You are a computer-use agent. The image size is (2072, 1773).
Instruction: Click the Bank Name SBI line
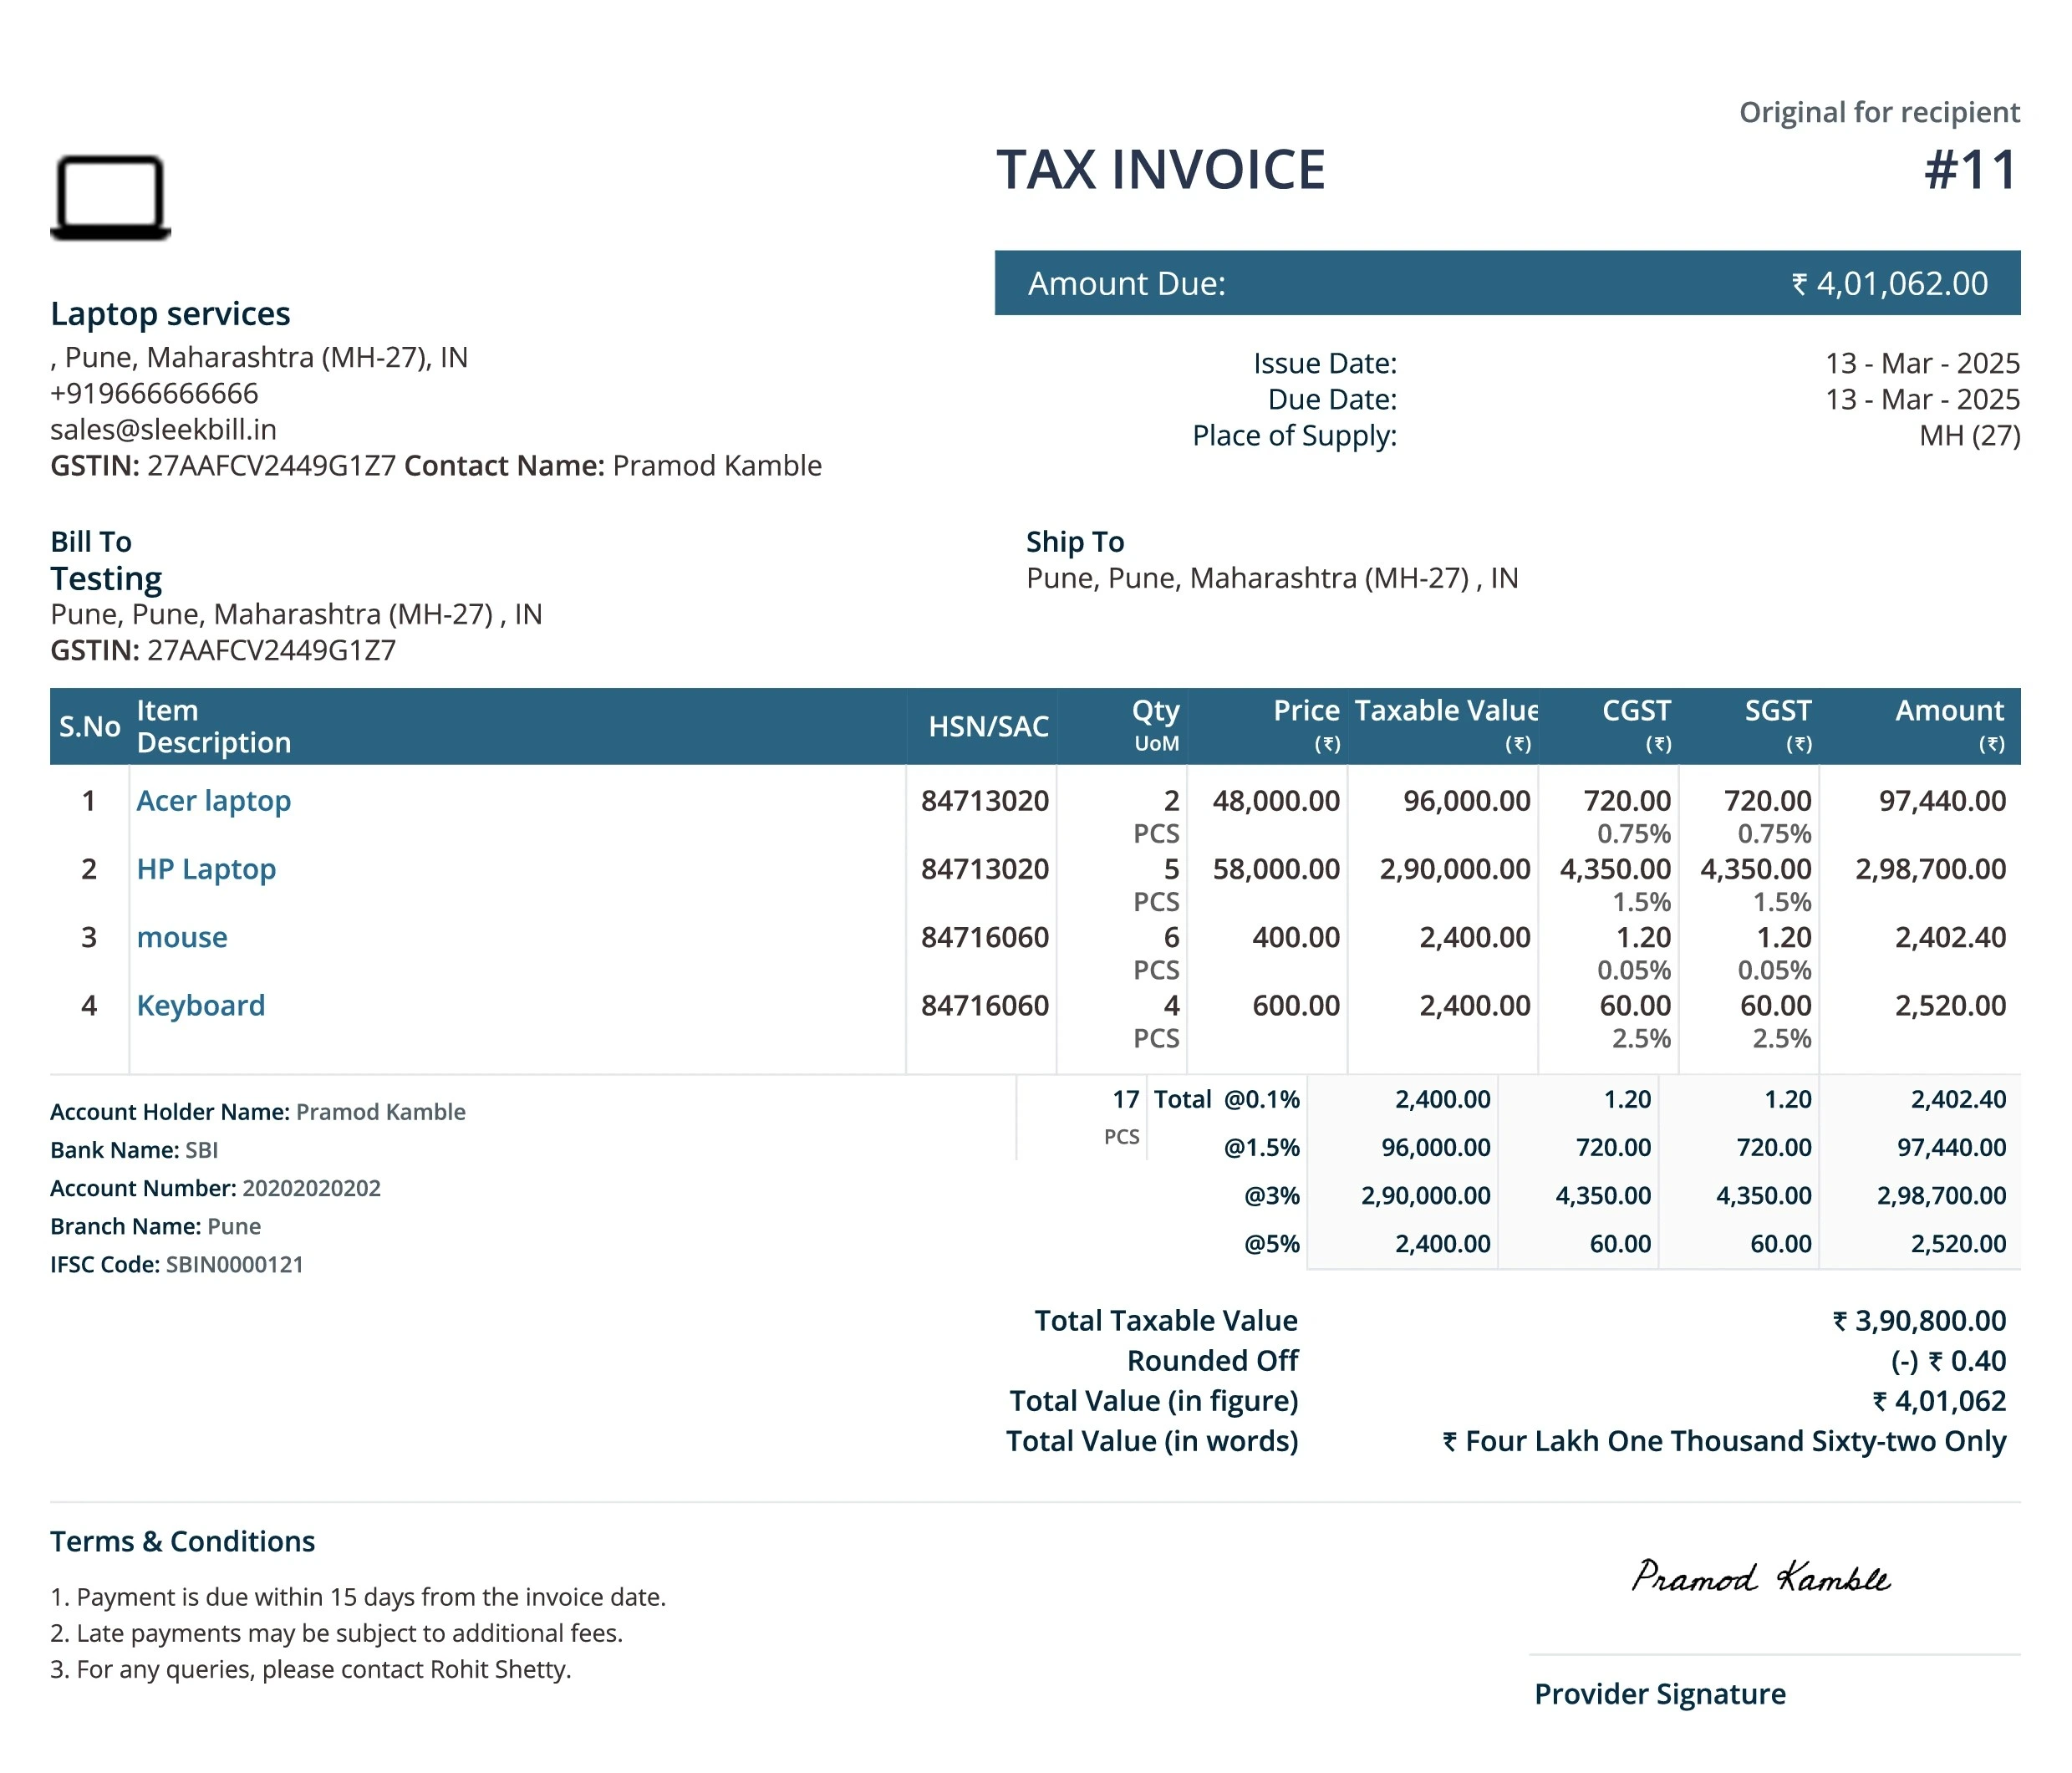pyautogui.click(x=134, y=1151)
